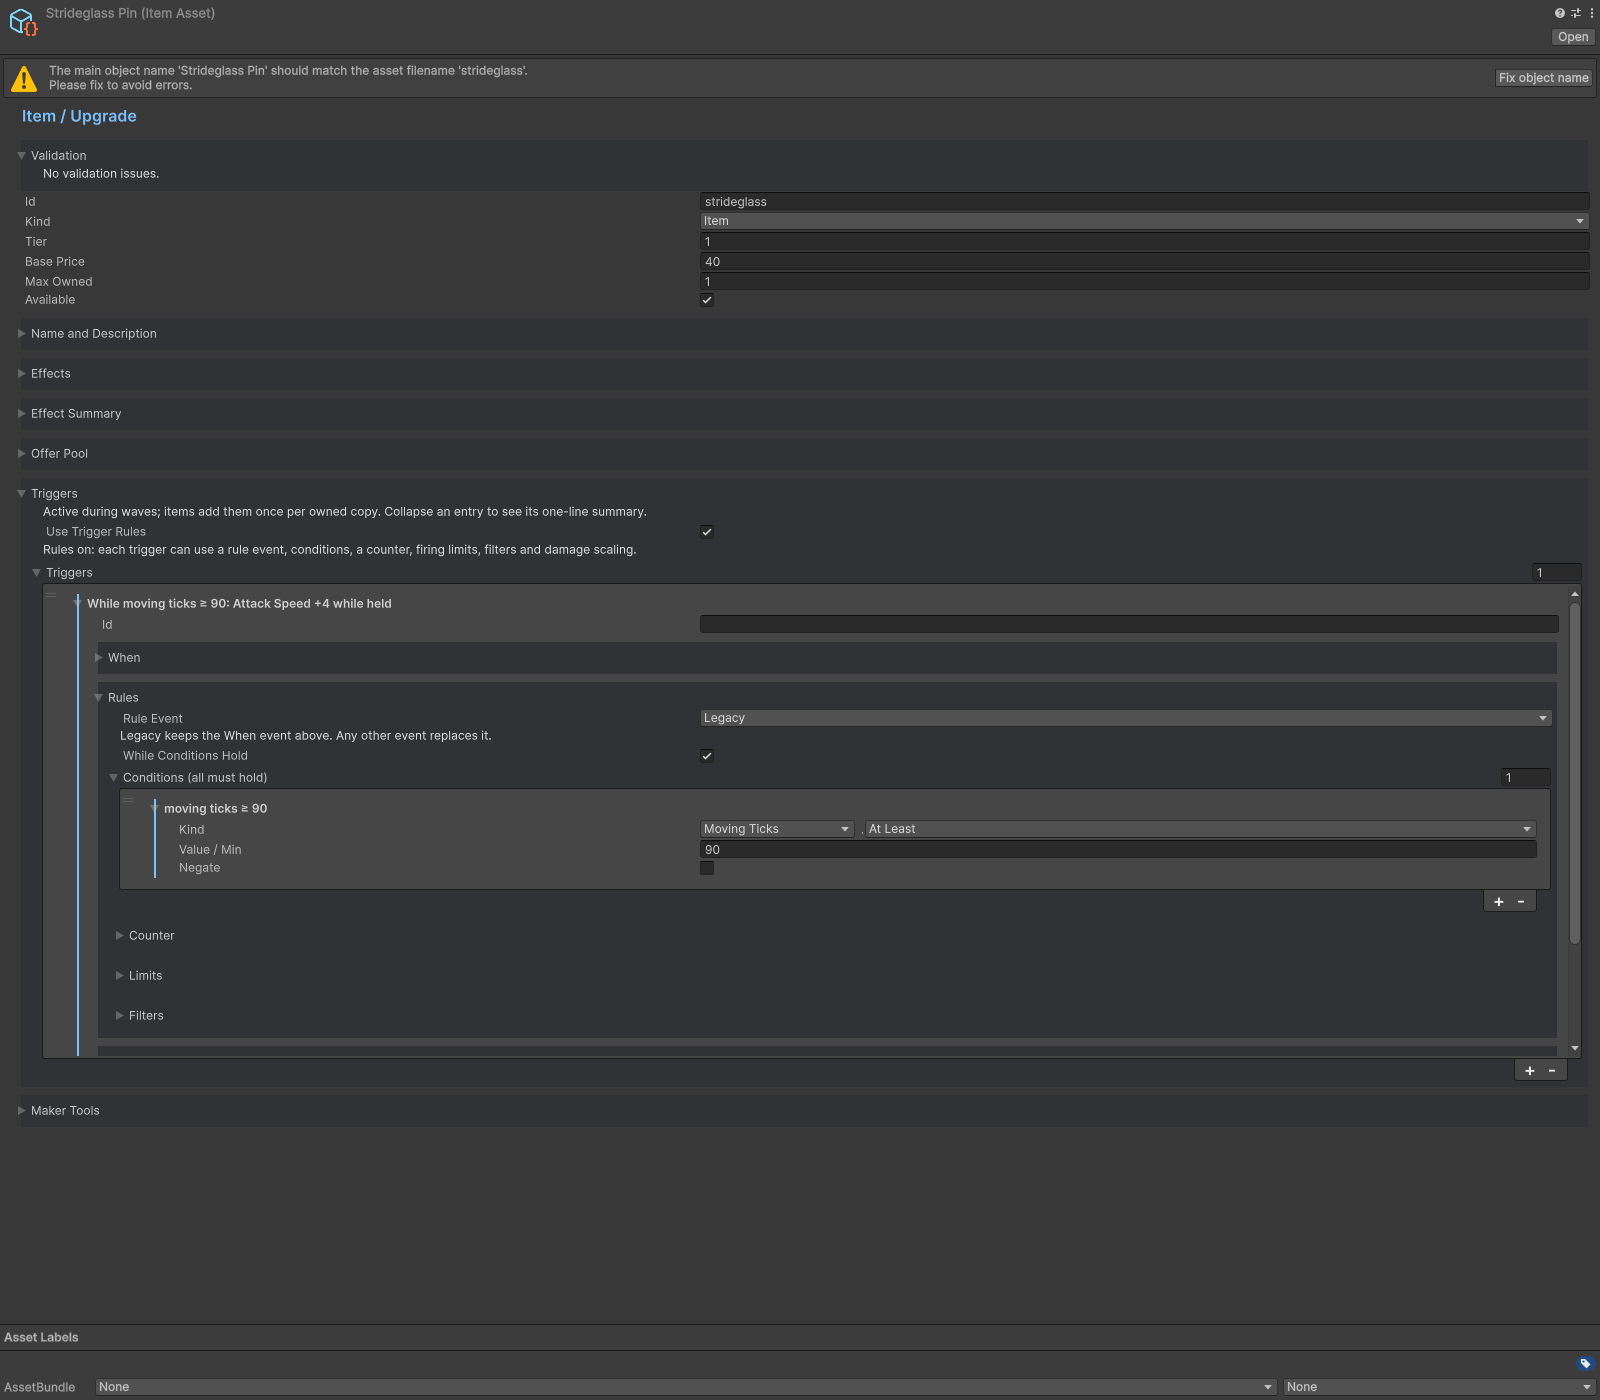Expand the Limits foldout
This screenshot has width=1600, height=1400.
[119, 976]
